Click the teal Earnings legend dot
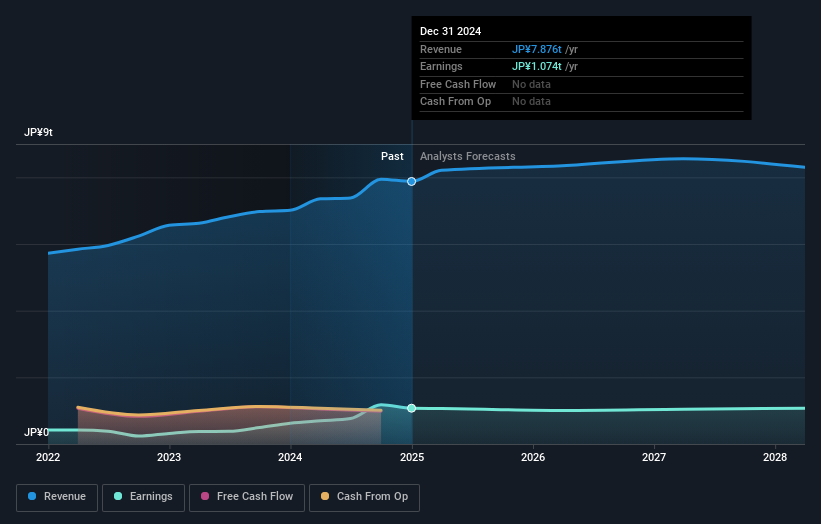This screenshot has height=524, width=821. pyautogui.click(x=118, y=496)
